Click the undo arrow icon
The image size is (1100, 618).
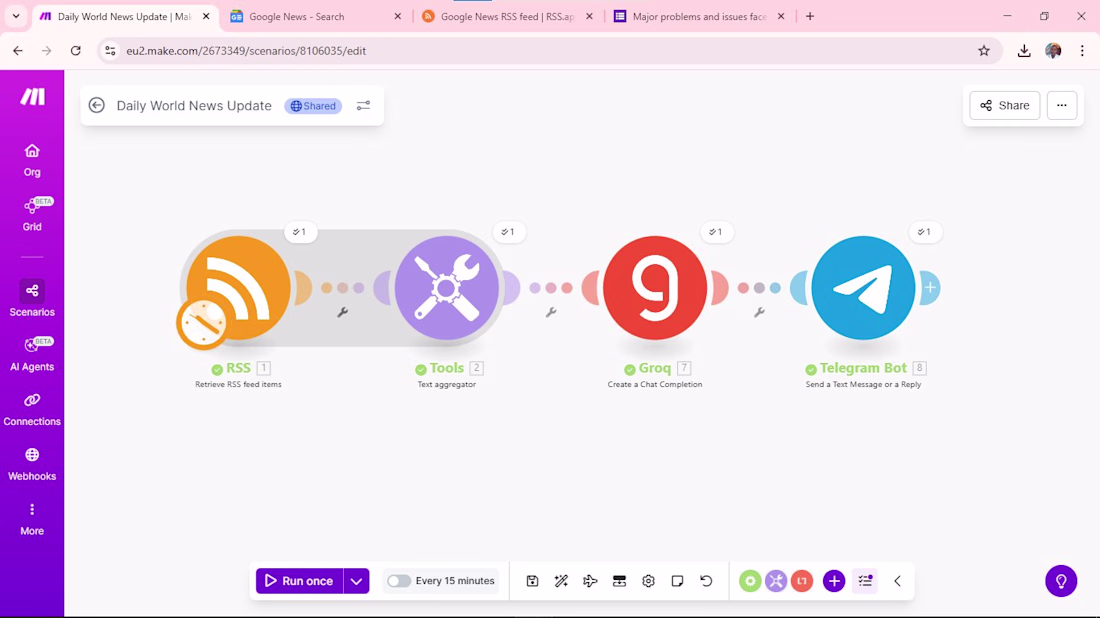point(706,581)
